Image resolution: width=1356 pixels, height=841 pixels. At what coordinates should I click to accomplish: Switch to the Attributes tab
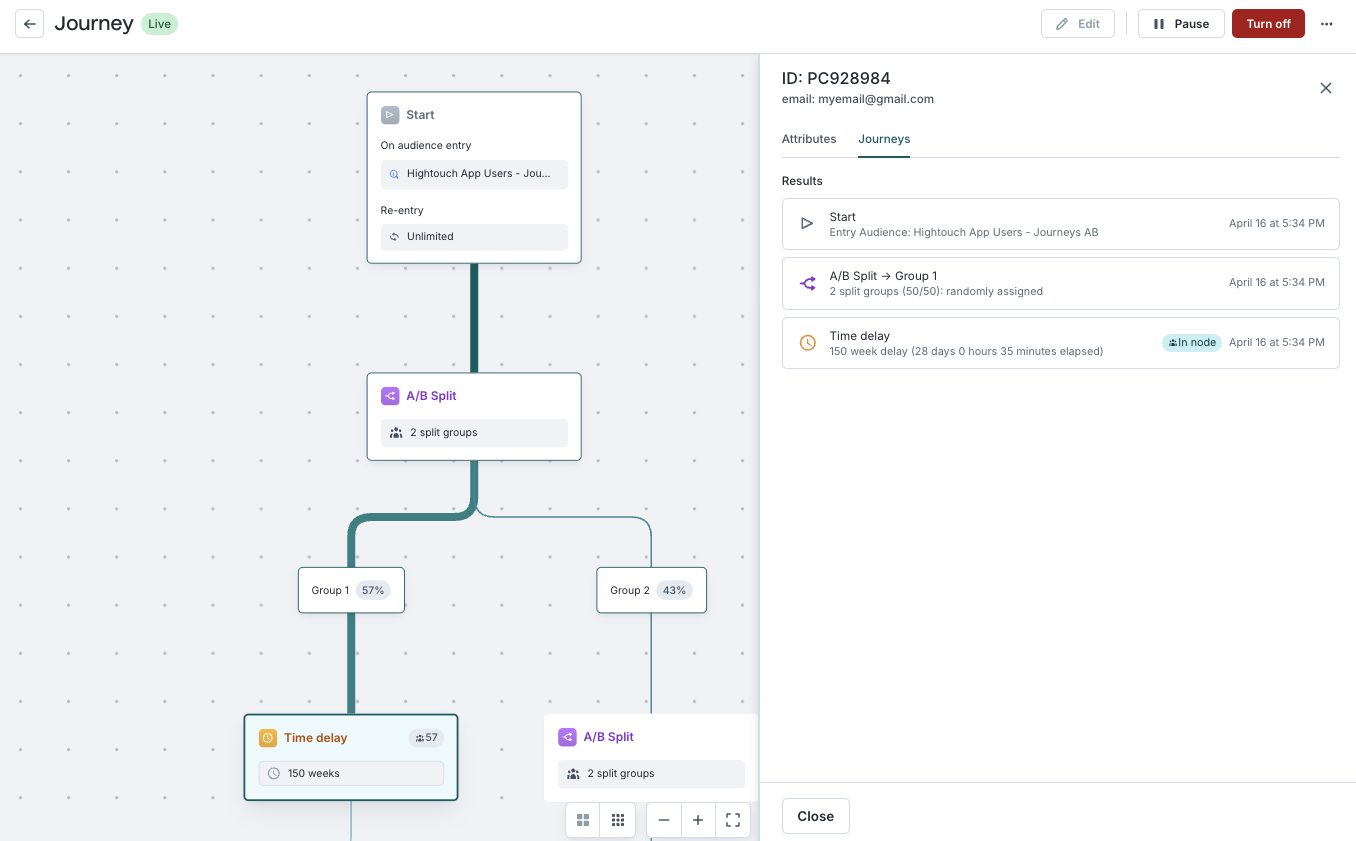click(x=809, y=139)
